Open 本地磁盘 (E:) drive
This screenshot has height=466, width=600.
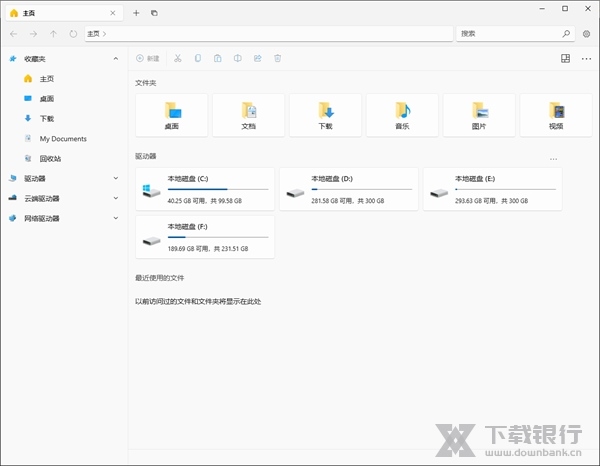(x=492, y=189)
